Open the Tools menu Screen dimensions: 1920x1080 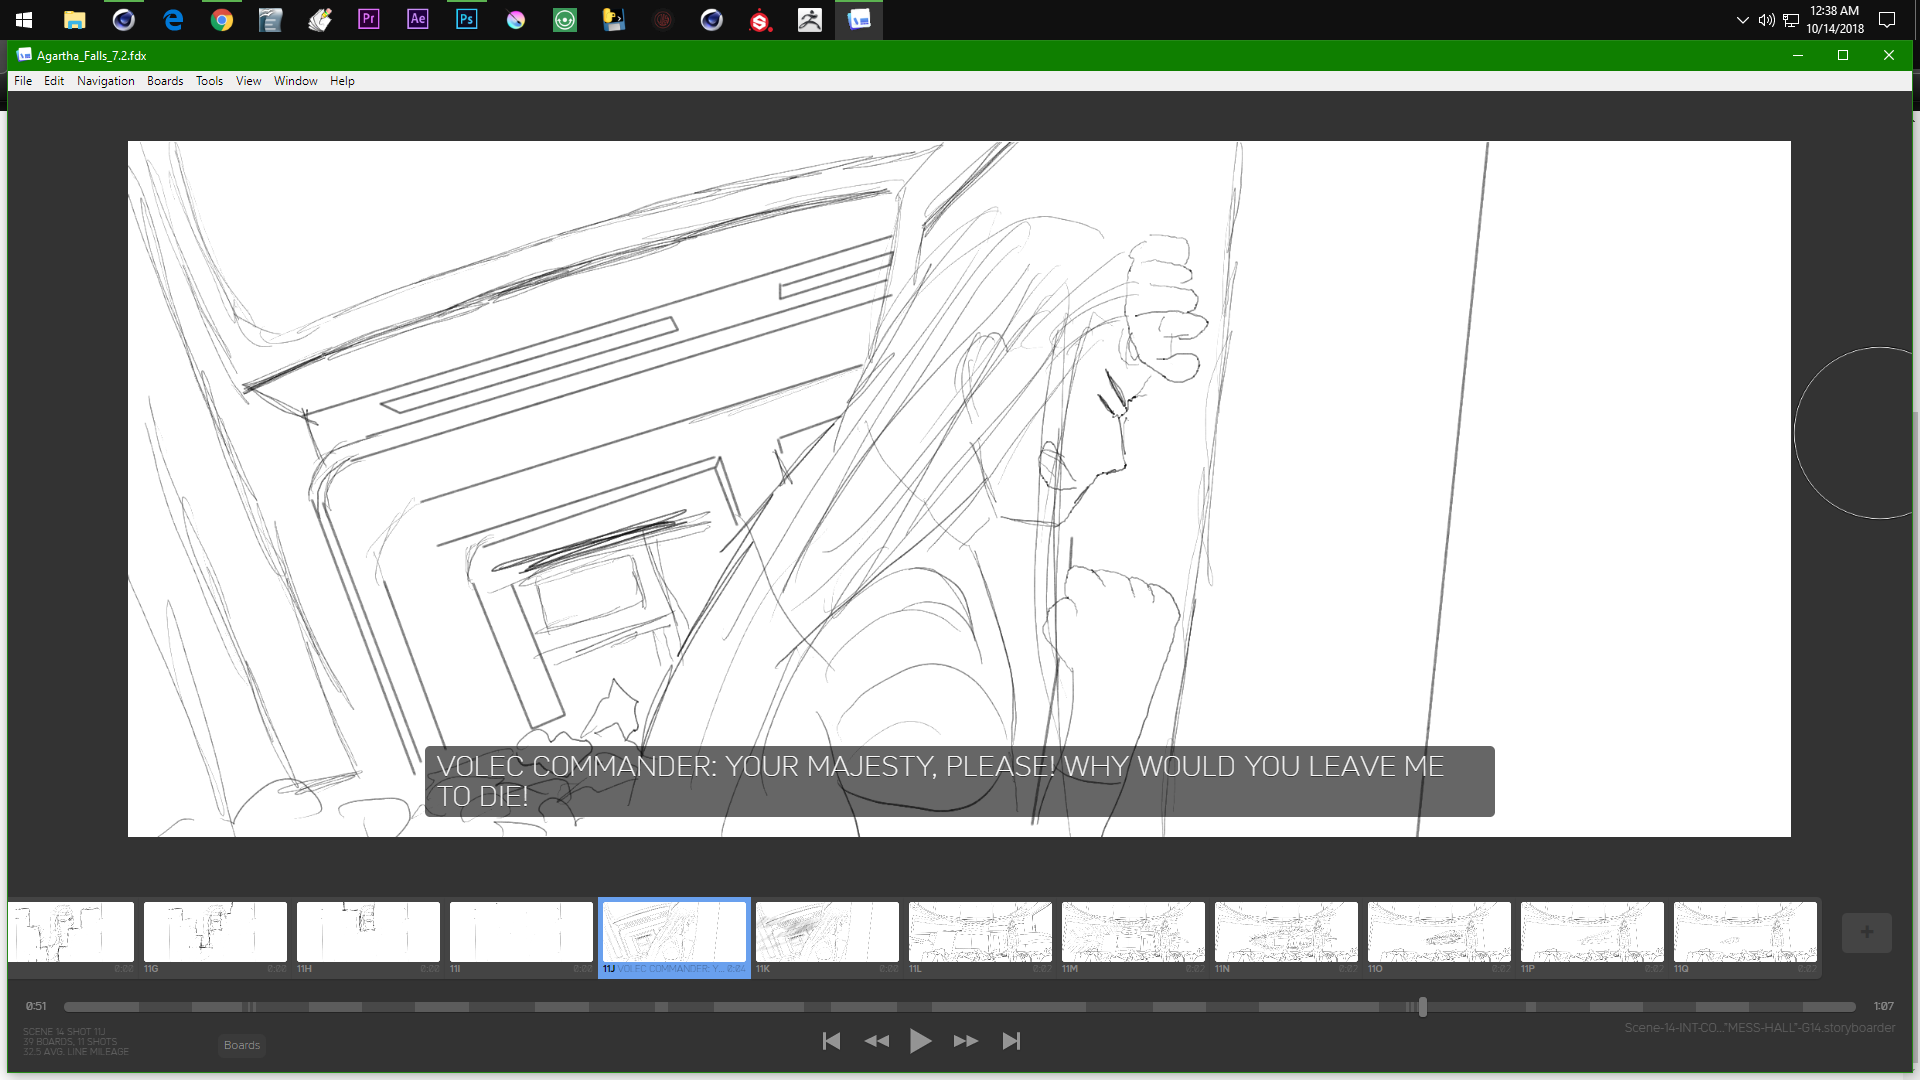click(209, 81)
